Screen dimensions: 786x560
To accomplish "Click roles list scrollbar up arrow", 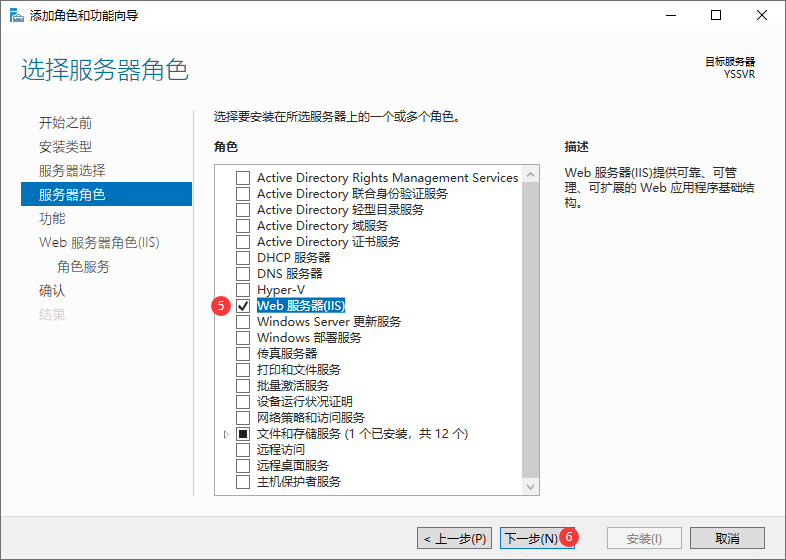I will point(530,174).
